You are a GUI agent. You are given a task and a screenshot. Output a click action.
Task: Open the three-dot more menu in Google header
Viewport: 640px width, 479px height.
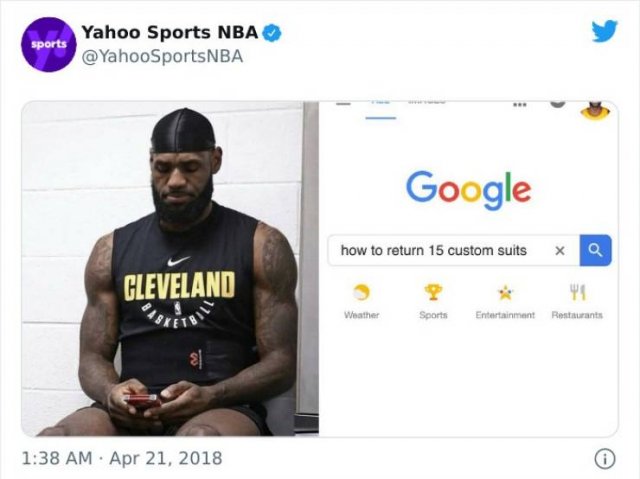tap(519, 104)
